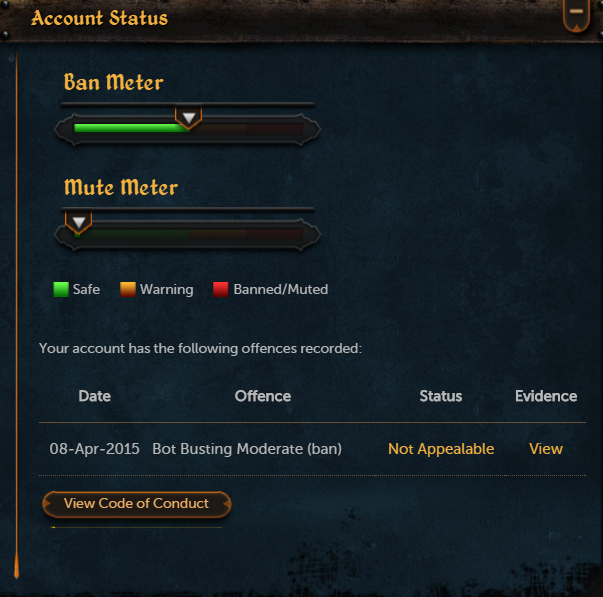Image resolution: width=603 pixels, height=597 pixels.
Task: Click the green Safe legend swatch
Action: click(61, 289)
